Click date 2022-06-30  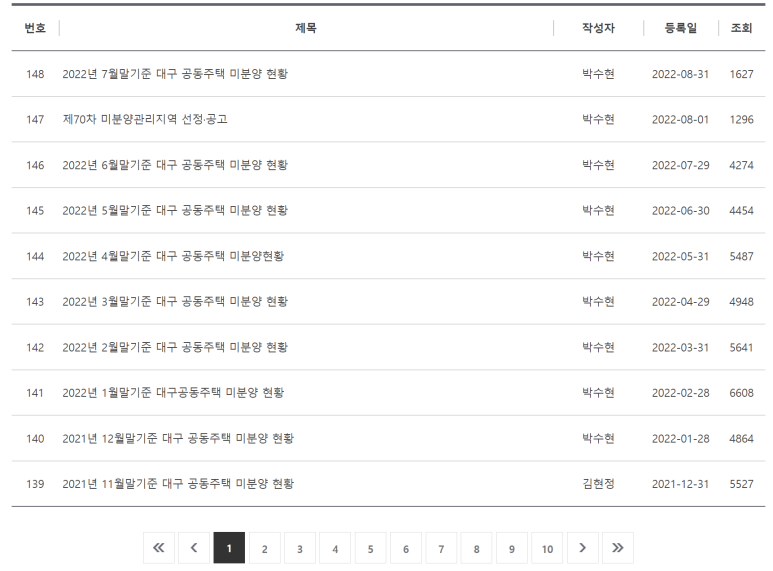pyautogui.click(x=681, y=211)
